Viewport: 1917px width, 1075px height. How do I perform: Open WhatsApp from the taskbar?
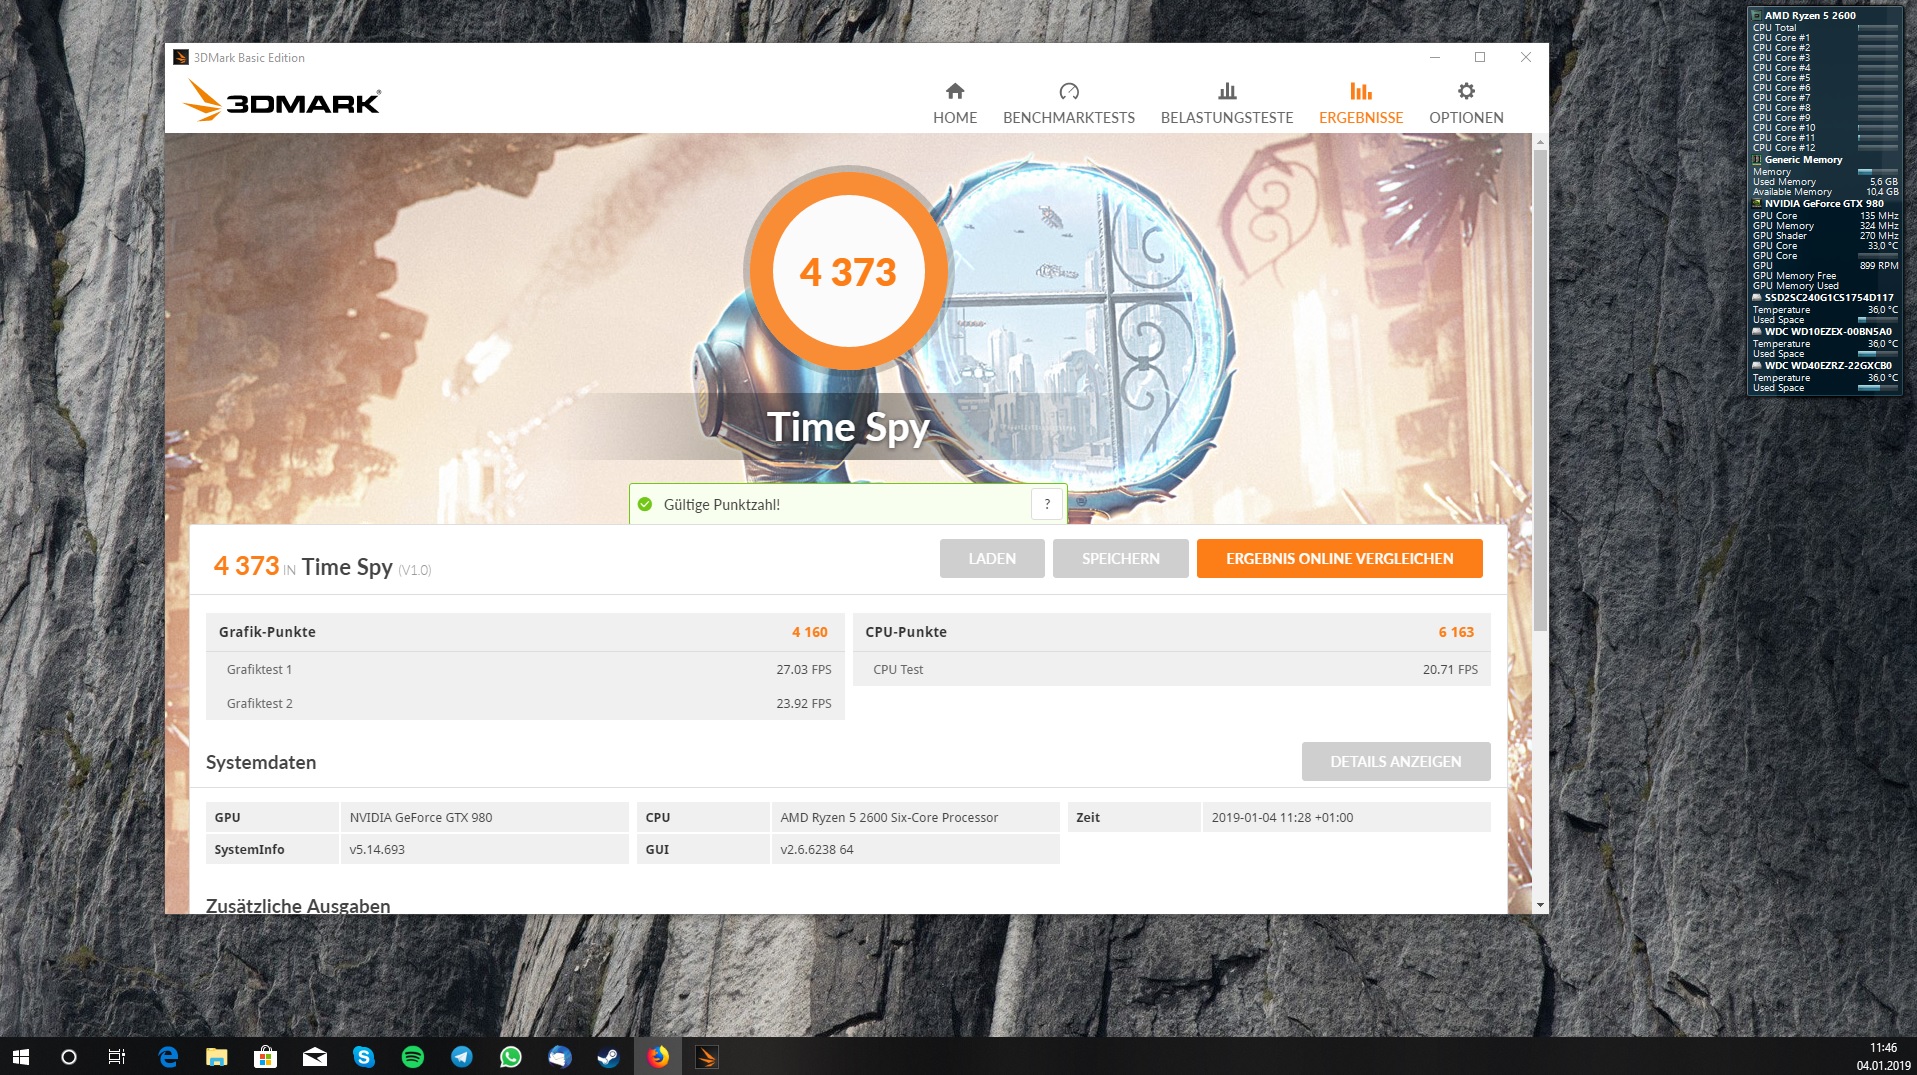pyautogui.click(x=510, y=1057)
